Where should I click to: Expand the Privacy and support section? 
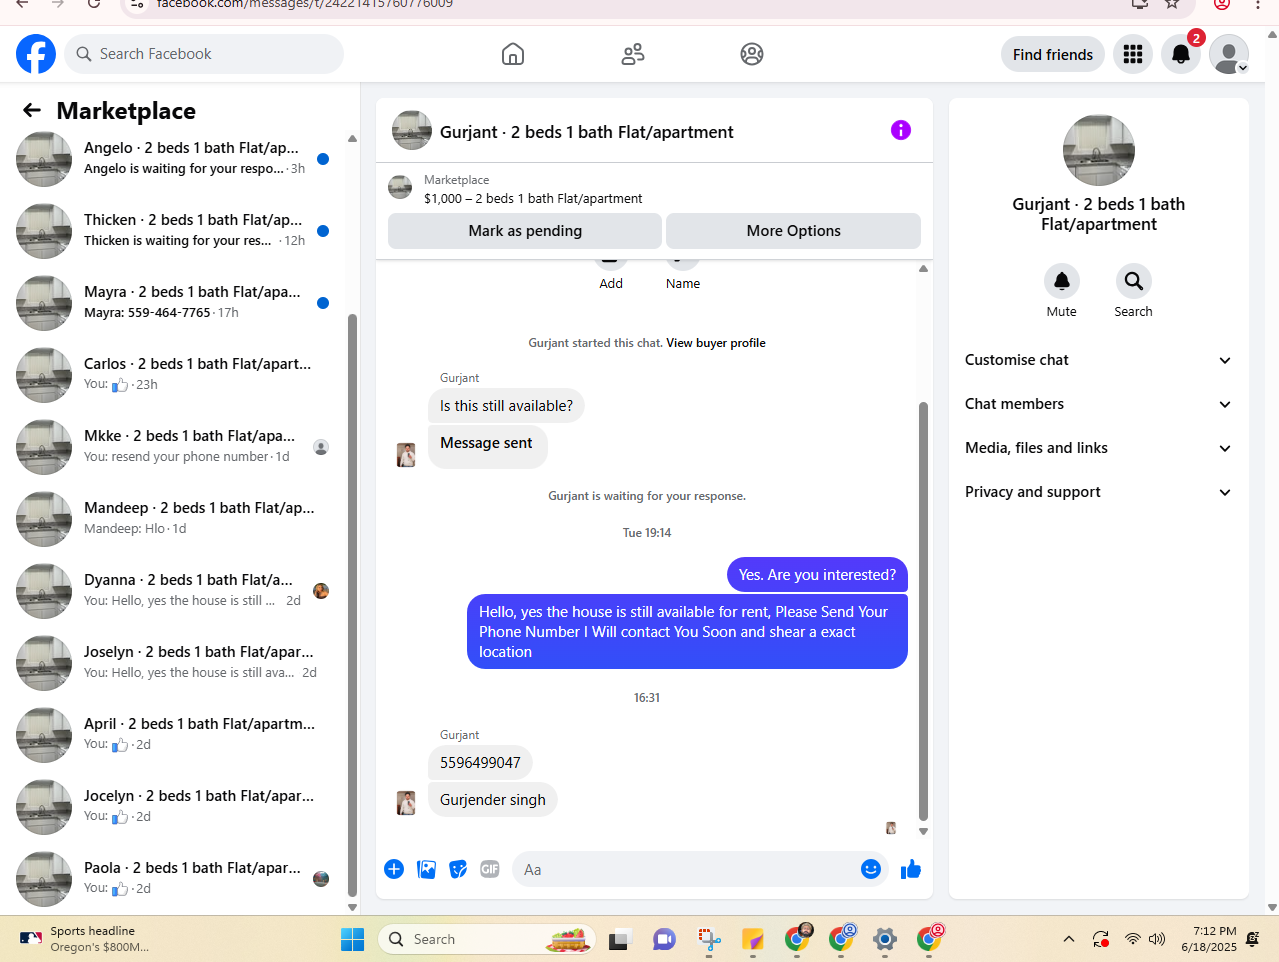click(x=1099, y=492)
